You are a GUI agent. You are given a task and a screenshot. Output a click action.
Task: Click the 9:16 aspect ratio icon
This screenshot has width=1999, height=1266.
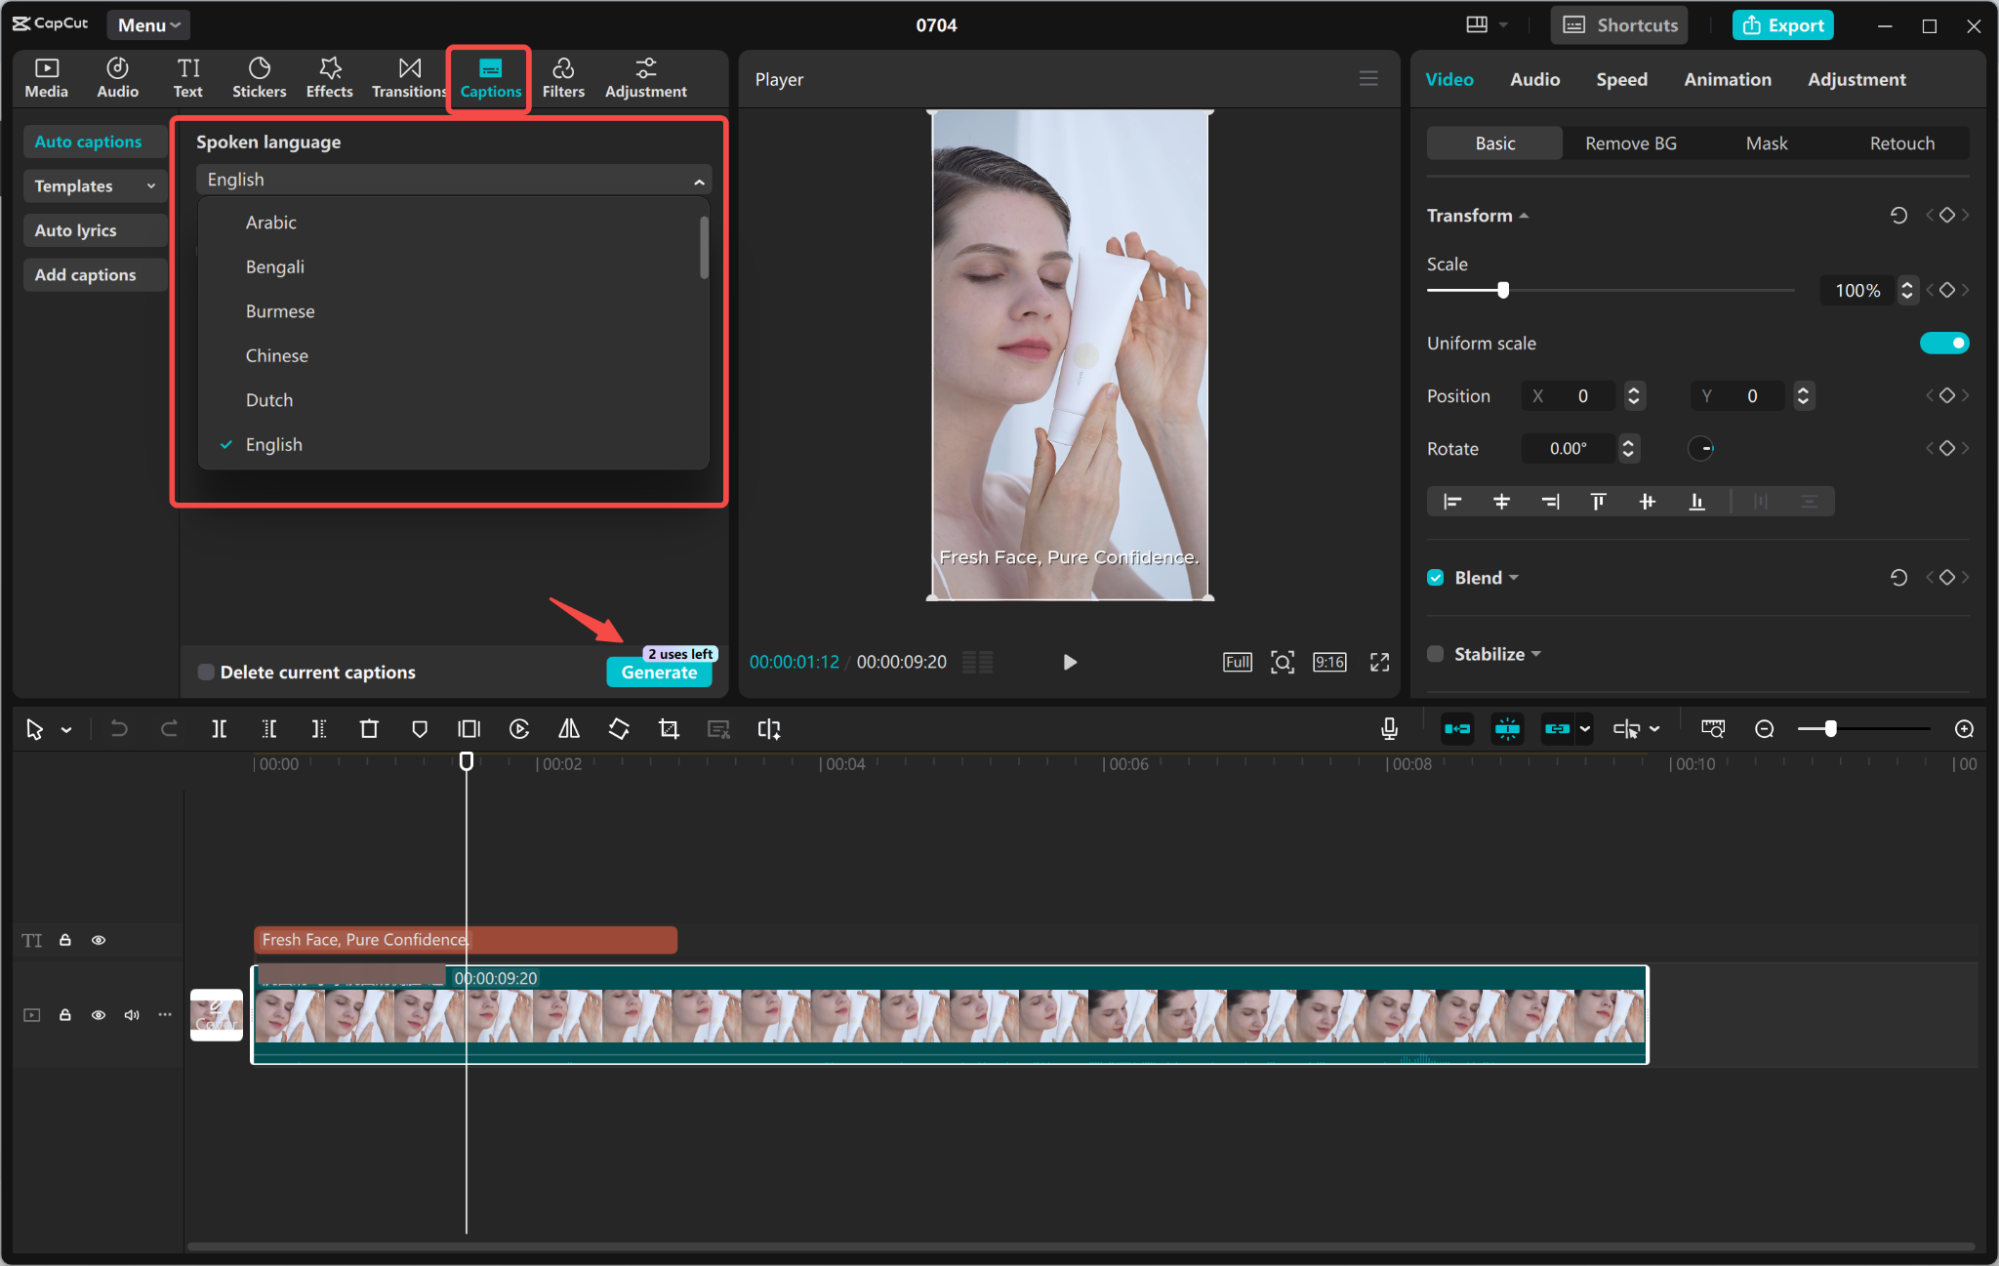coord(1329,662)
